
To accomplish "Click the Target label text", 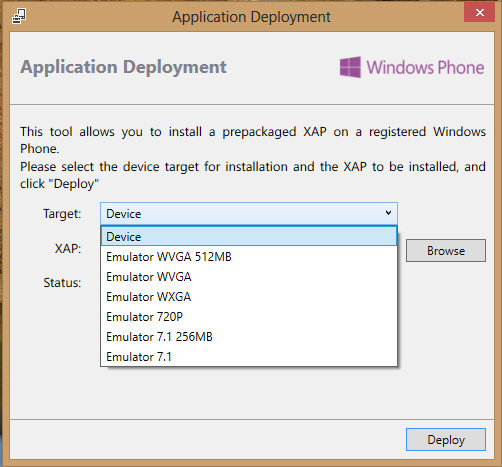I will coord(62,214).
